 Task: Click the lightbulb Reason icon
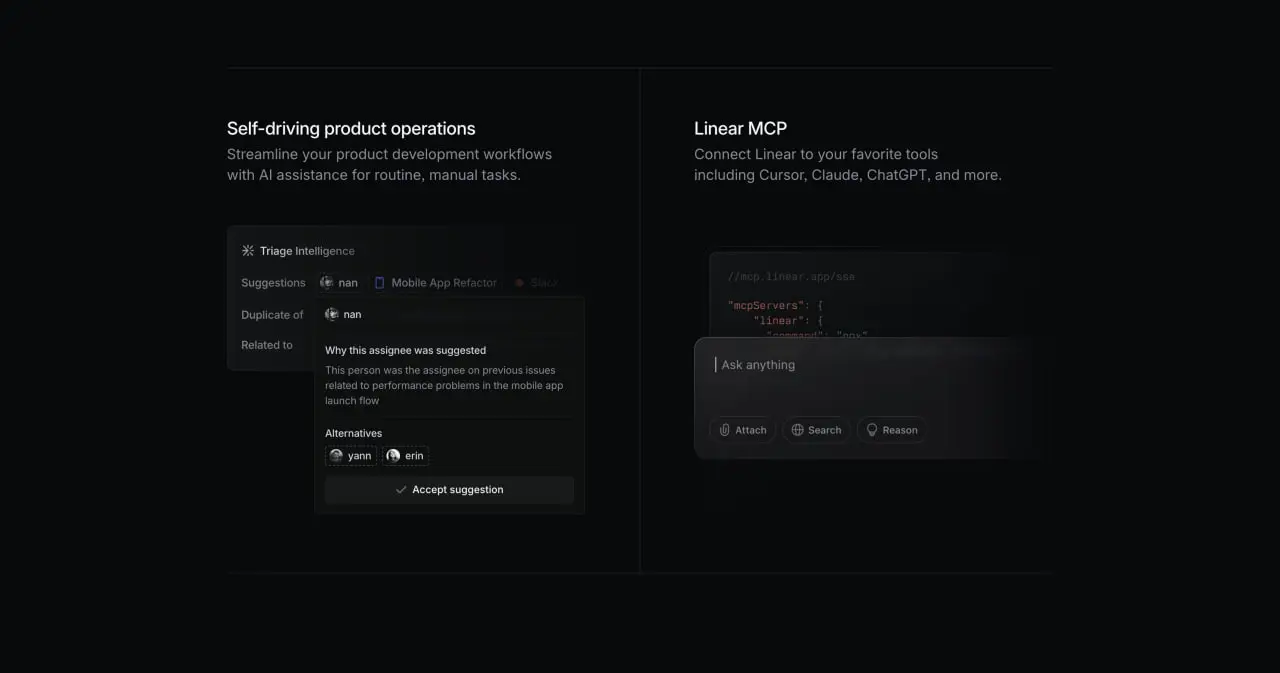point(871,430)
